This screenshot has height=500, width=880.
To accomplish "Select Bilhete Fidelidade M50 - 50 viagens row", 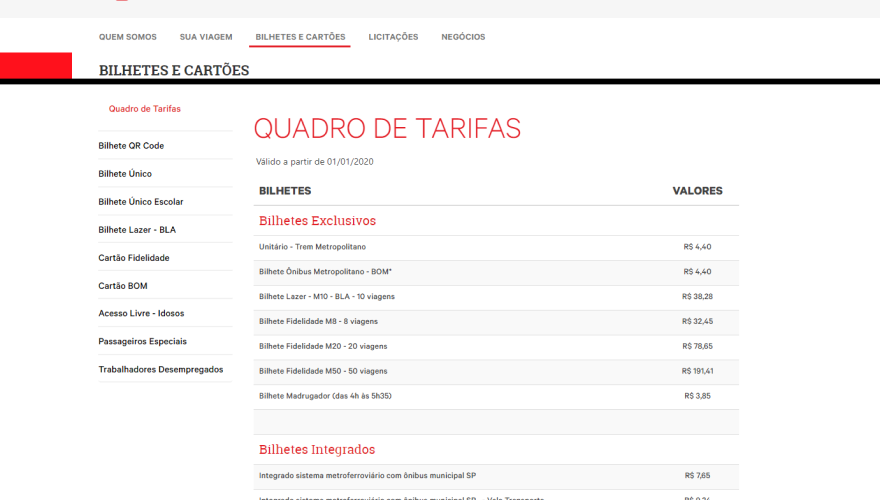I will tap(496, 371).
